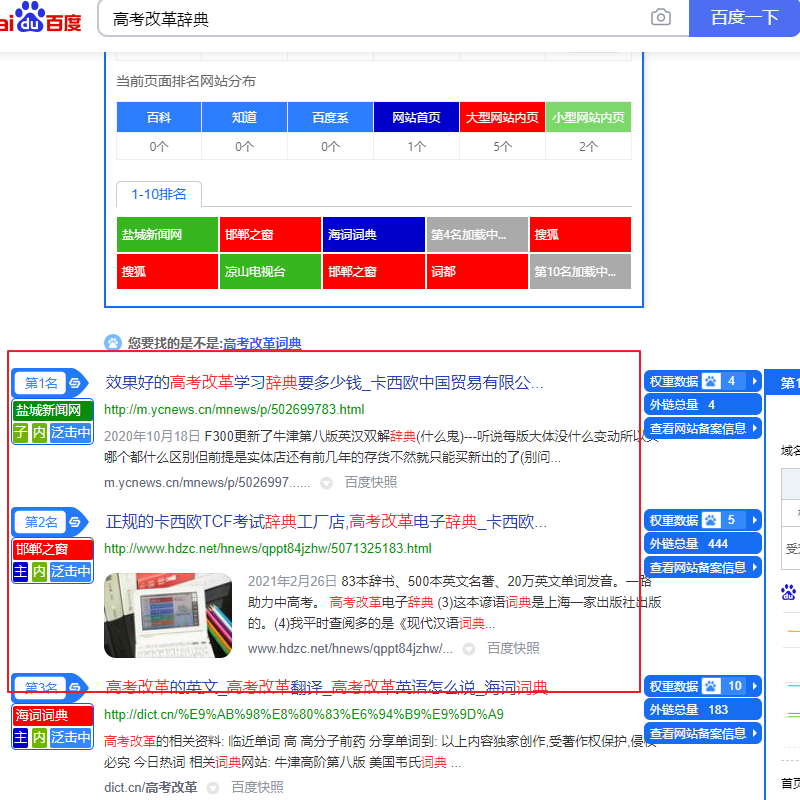Image resolution: width=800 pixels, height=800 pixels.
Task: Click the 百度一下 search button
Action: (x=744, y=18)
